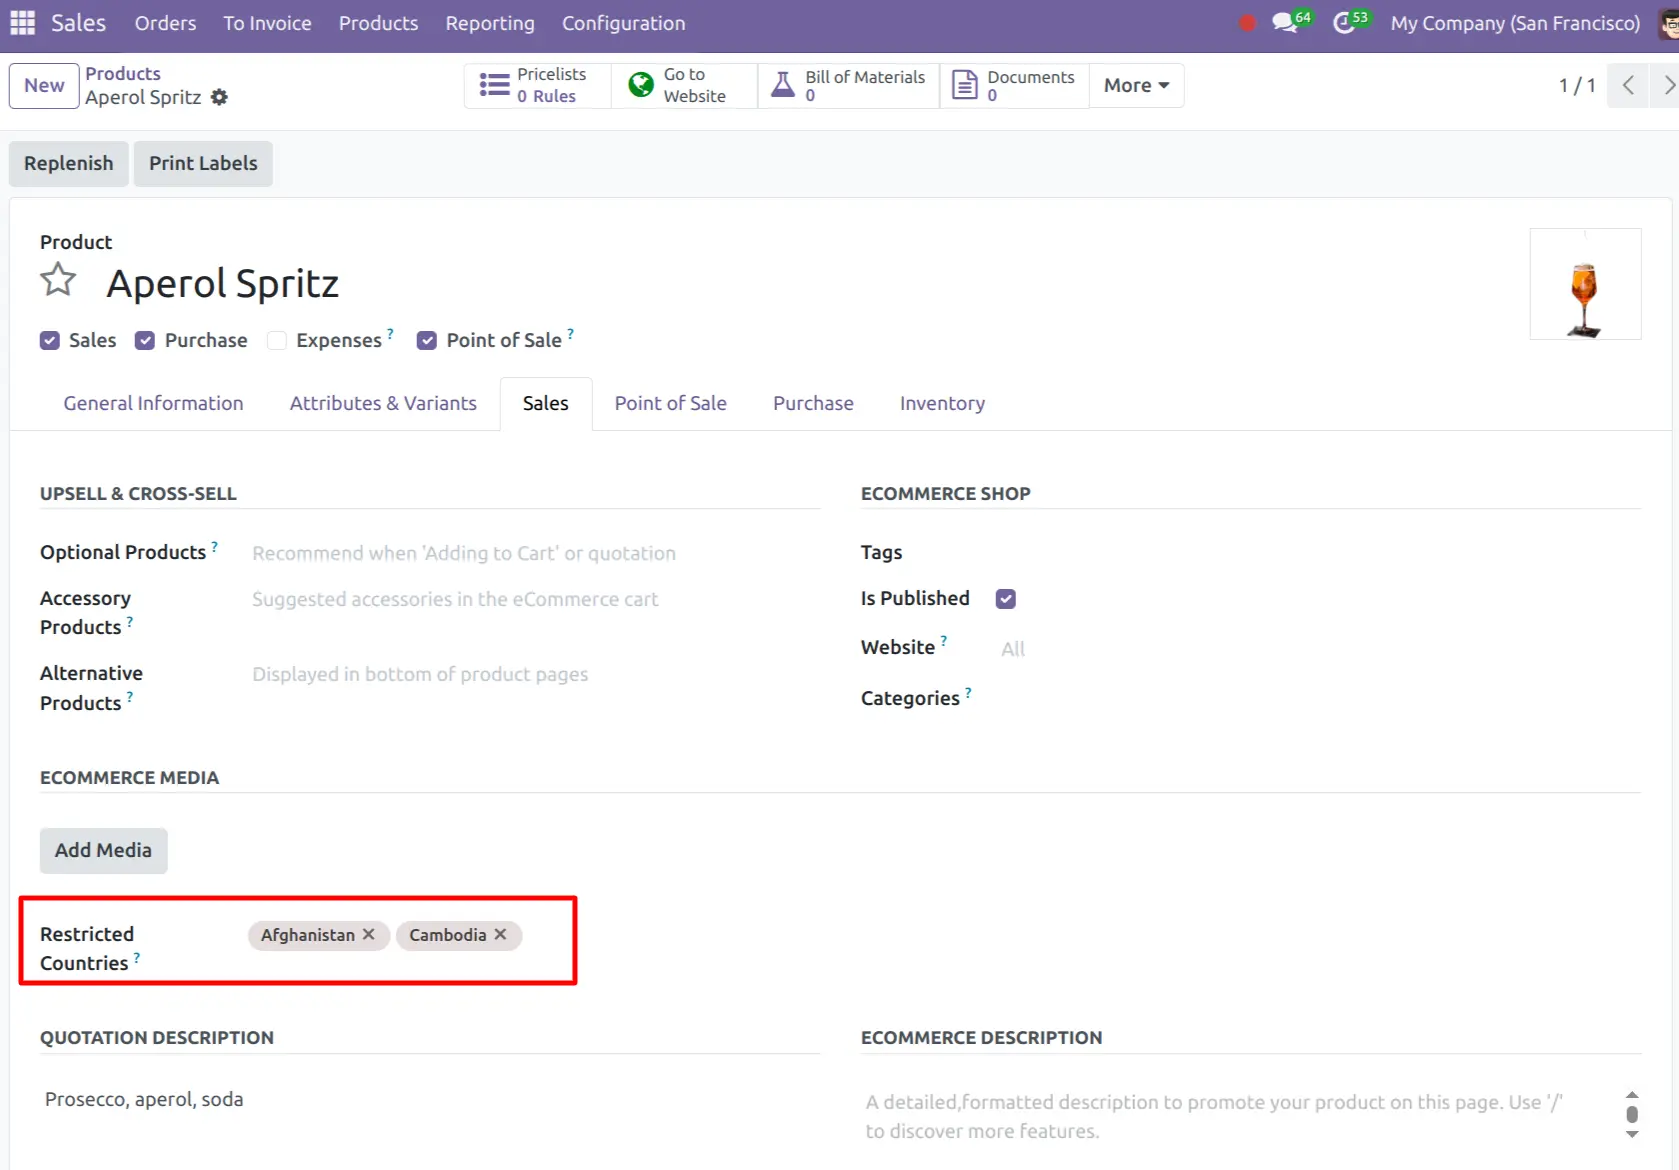Mark Aperol Spritz as favorite with star
Screen dimensions: 1679x1170
pos(58,280)
